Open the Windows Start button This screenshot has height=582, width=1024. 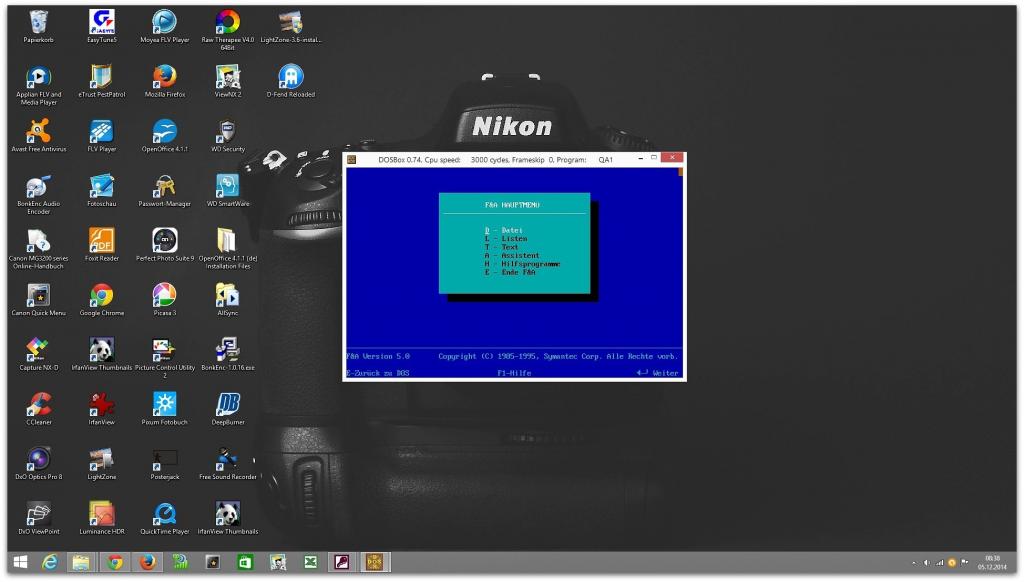tap(21, 562)
